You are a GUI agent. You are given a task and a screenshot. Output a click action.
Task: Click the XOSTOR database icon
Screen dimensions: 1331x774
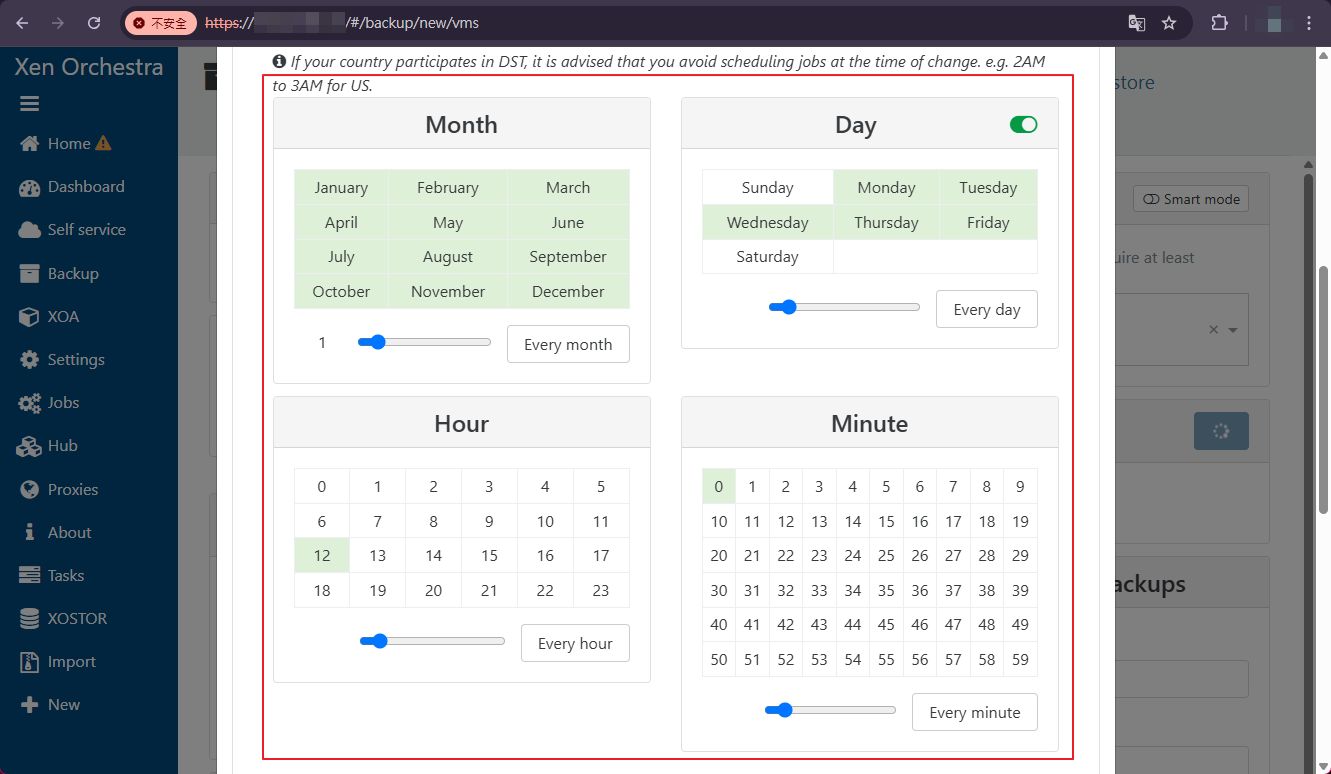coord(30,619)
